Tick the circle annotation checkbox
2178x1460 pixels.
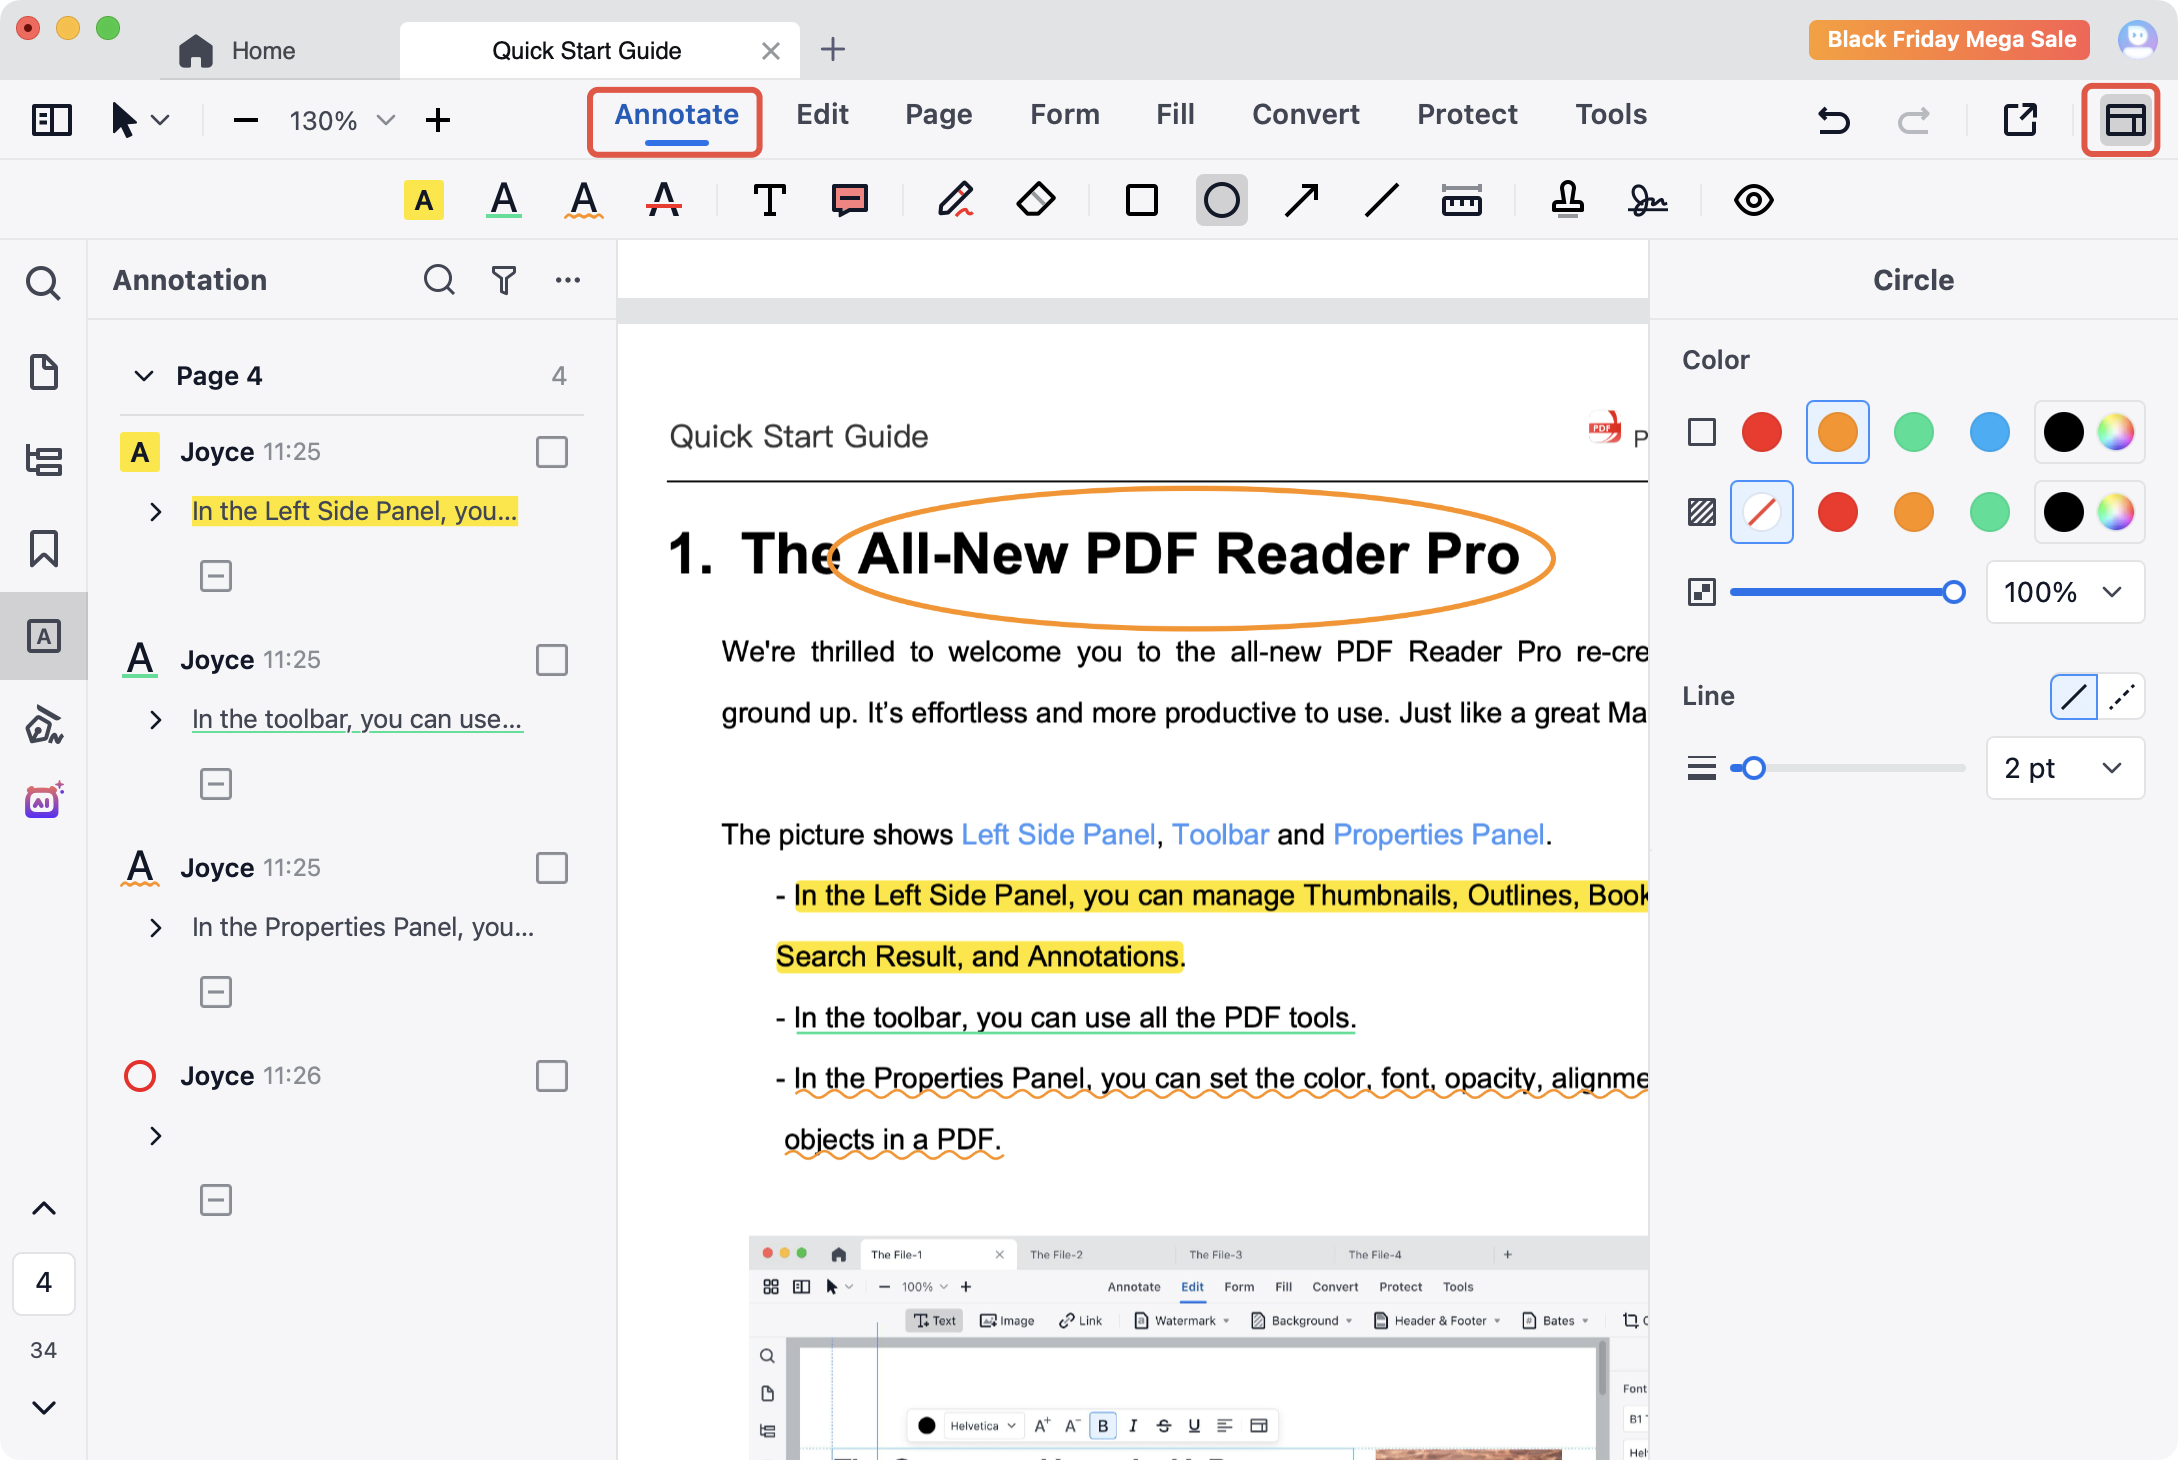[552, 1076]
